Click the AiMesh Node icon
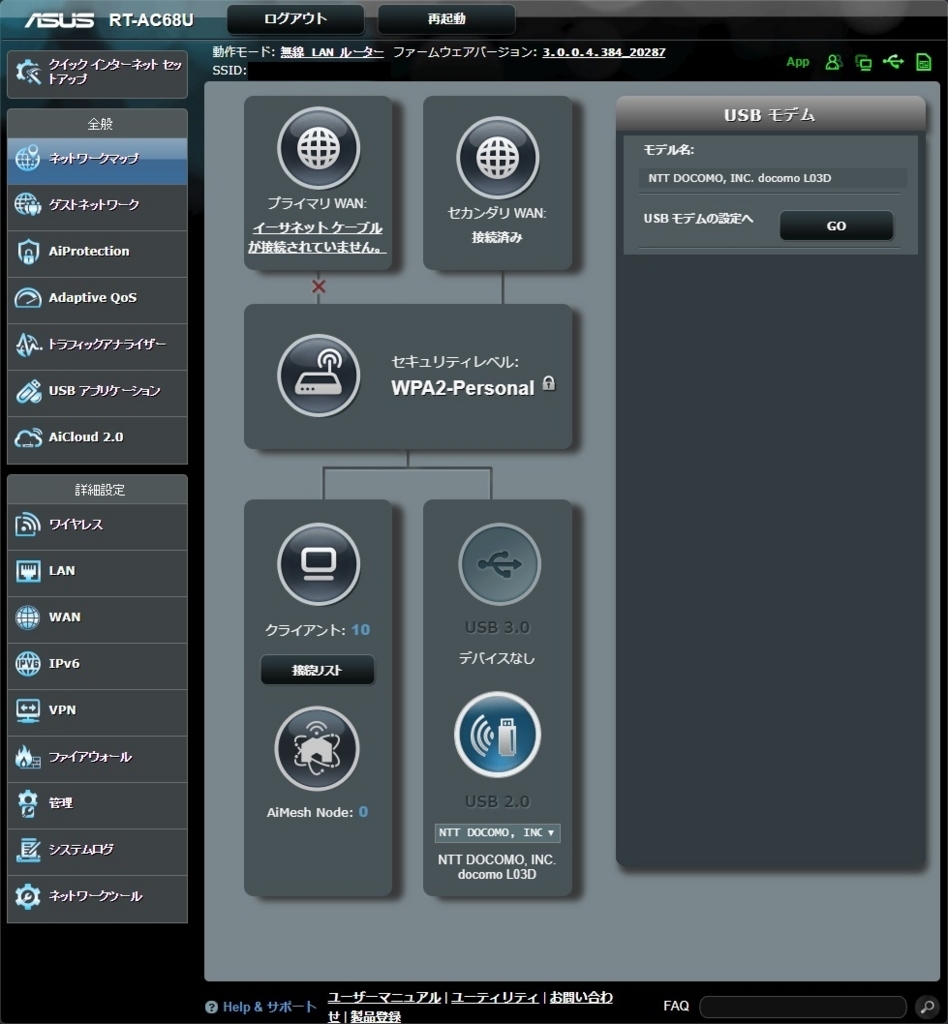 coord(317,748)
